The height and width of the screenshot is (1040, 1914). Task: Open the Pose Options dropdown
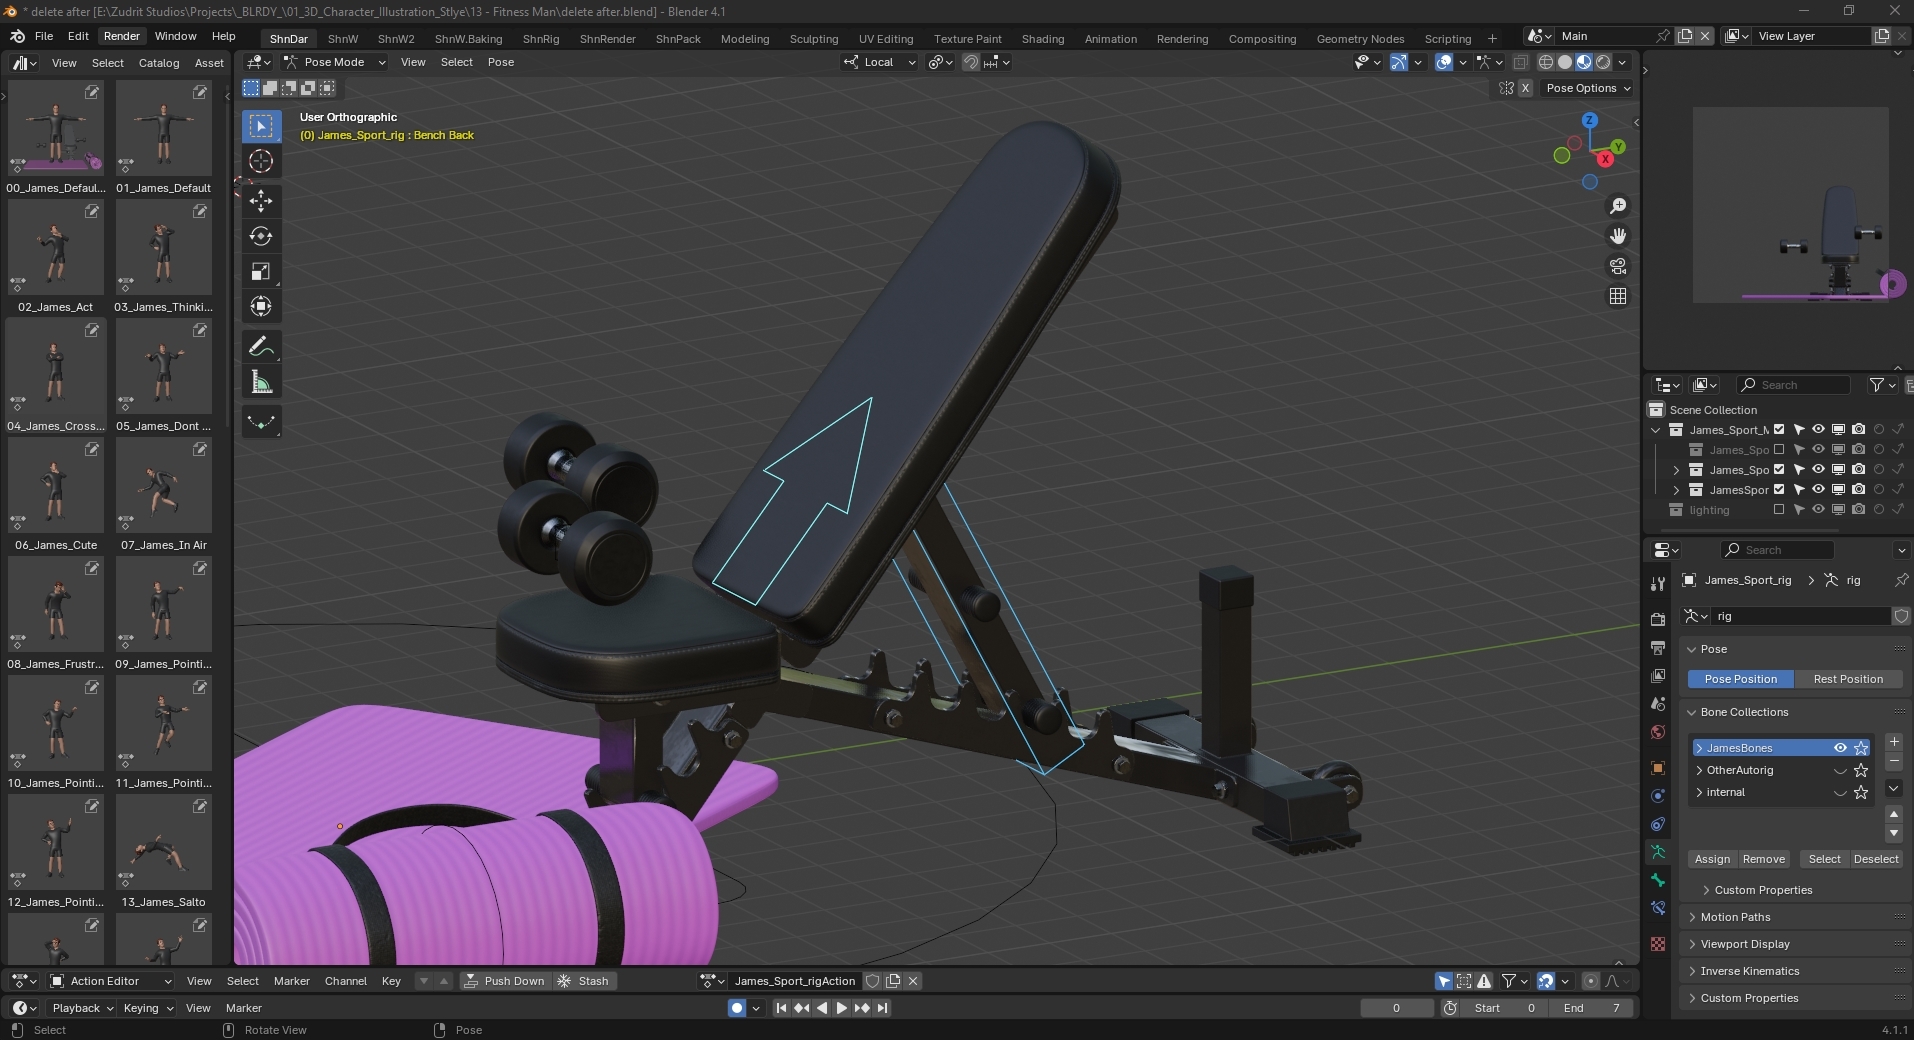(x=1588, y=88)
